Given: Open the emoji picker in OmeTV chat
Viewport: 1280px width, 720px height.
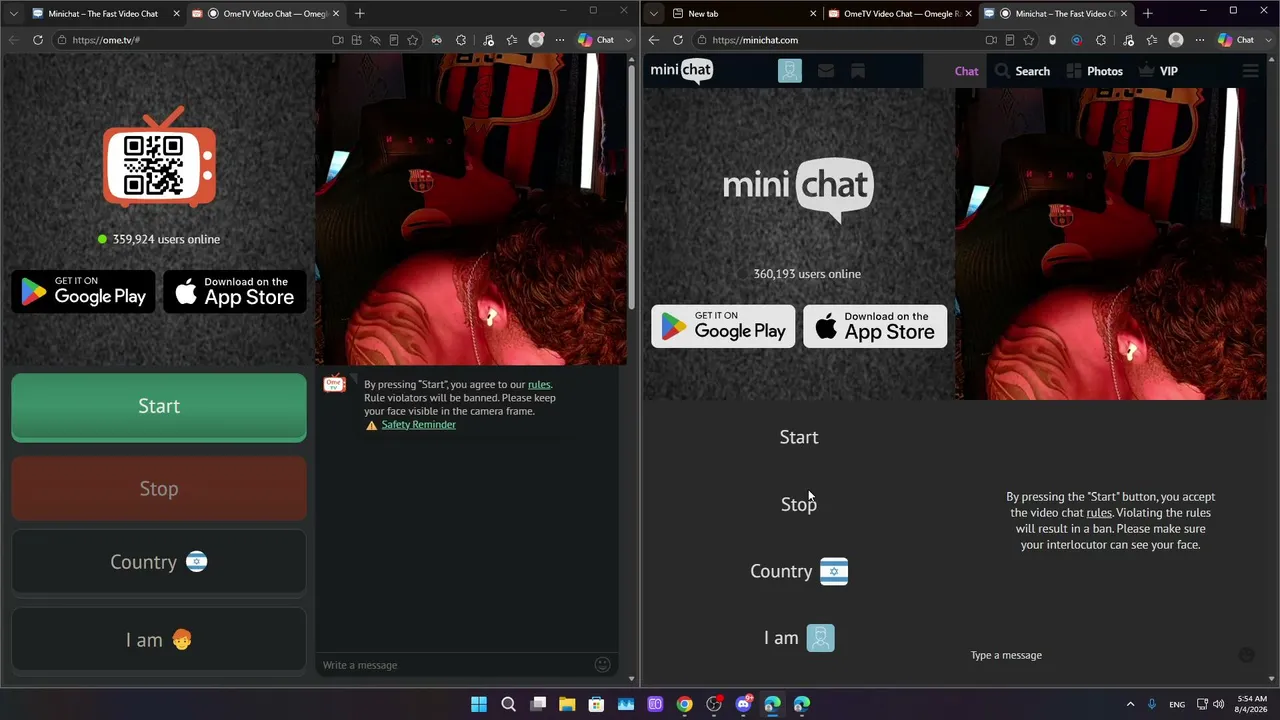Looking at the screenshot, I should (602, 664).
